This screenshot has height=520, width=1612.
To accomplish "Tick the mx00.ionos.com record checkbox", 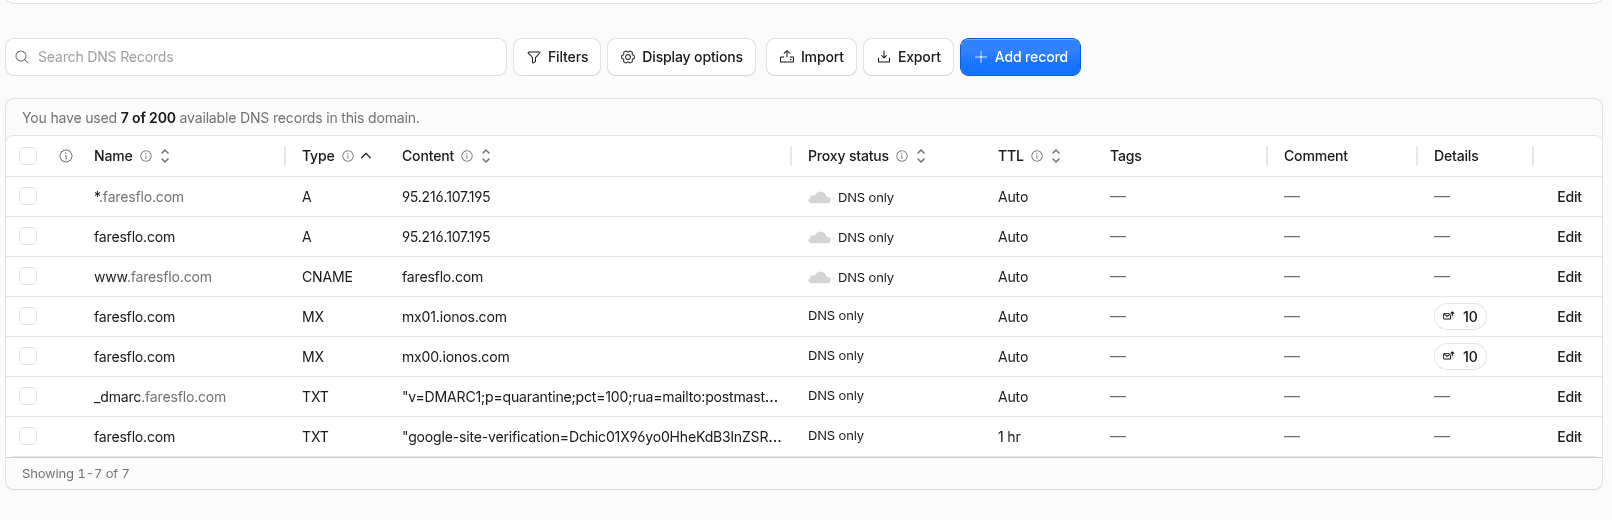I will coord(28,356).
